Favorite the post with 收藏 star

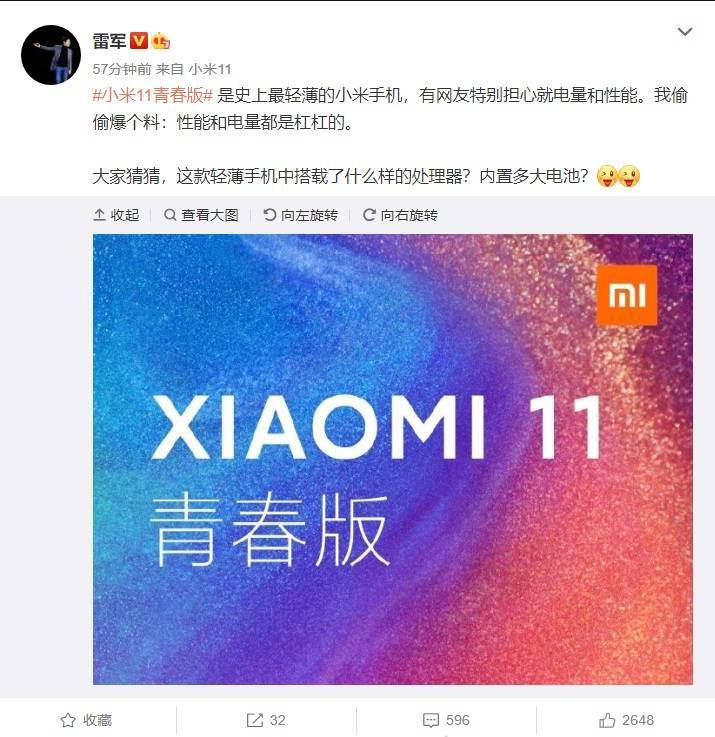click(x=86, y=720)
